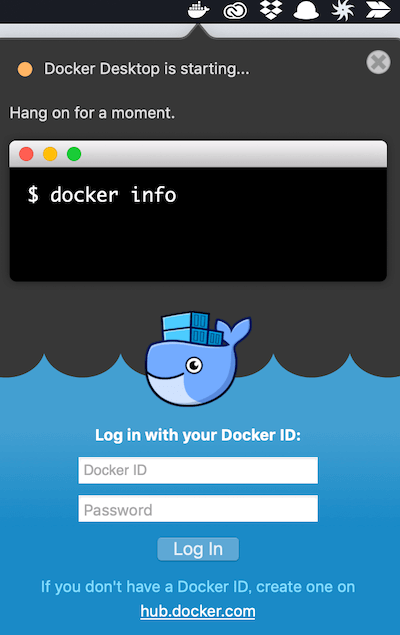Click the arrow-shaped menu bar icon
Viewport: 400px width, 635px height.
[378, 10]
